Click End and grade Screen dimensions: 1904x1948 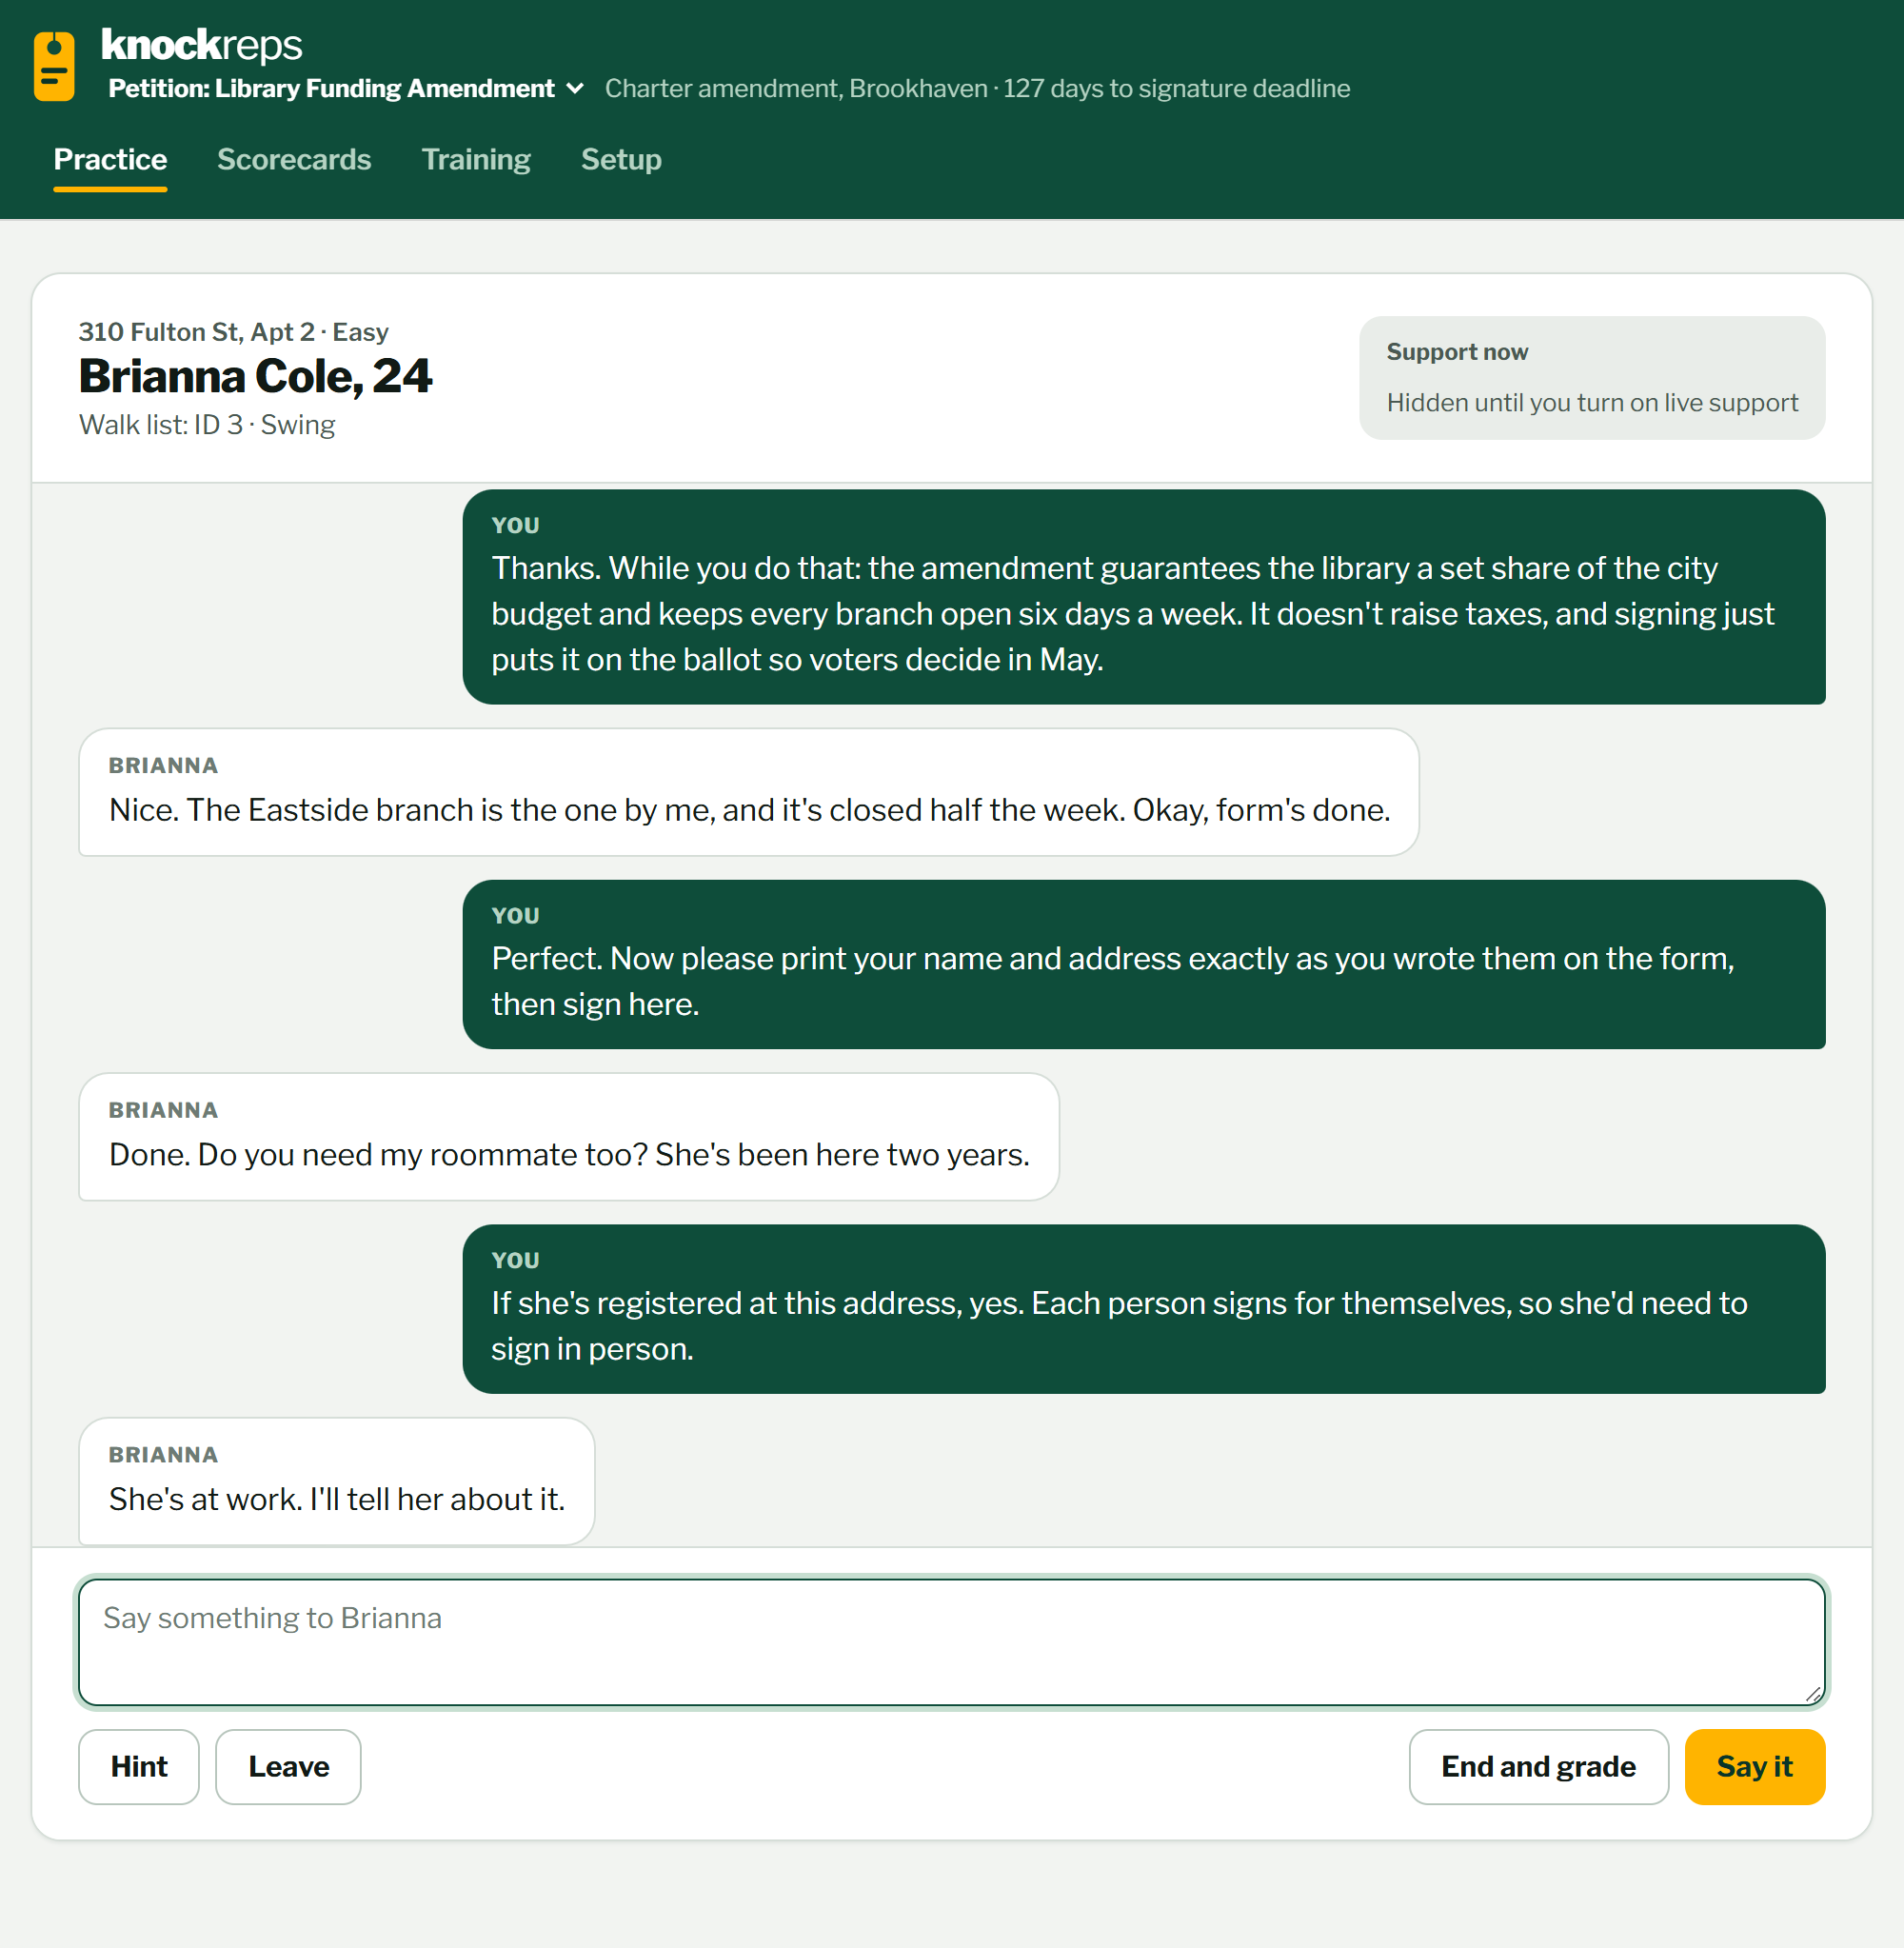[x=1538, y=1766]
